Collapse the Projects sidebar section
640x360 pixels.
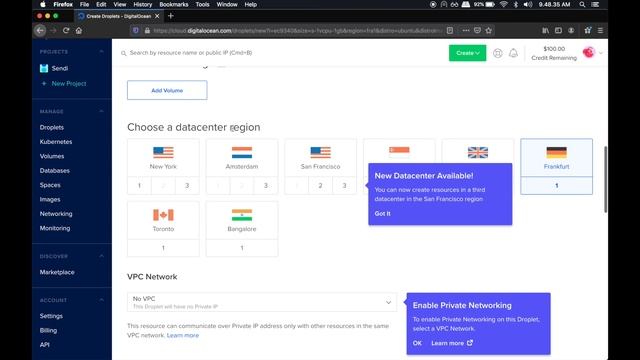pos(101,52)
